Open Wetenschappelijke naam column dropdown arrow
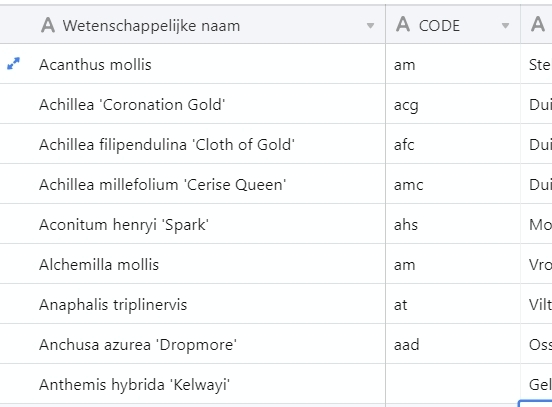Image resolution: width=552 pixels, height=407 pixels. (370, 26)
